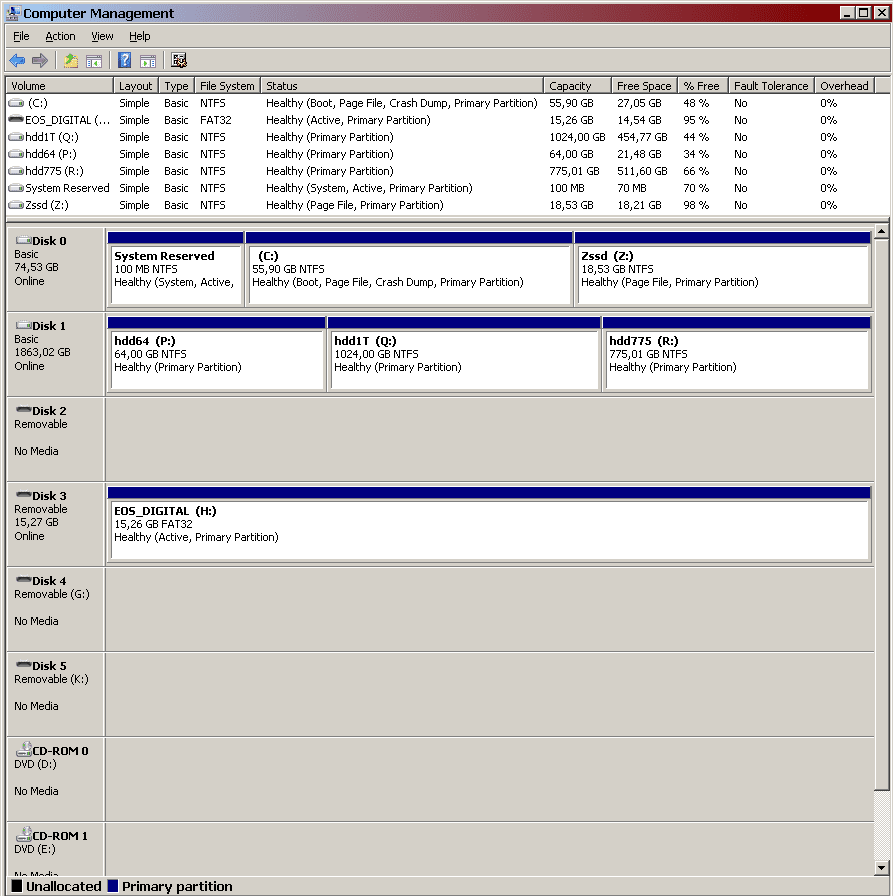Viewport: 893px width, 896px height.
Task: Click scroll up arrow of disk pane
Action: coord(882,231)
